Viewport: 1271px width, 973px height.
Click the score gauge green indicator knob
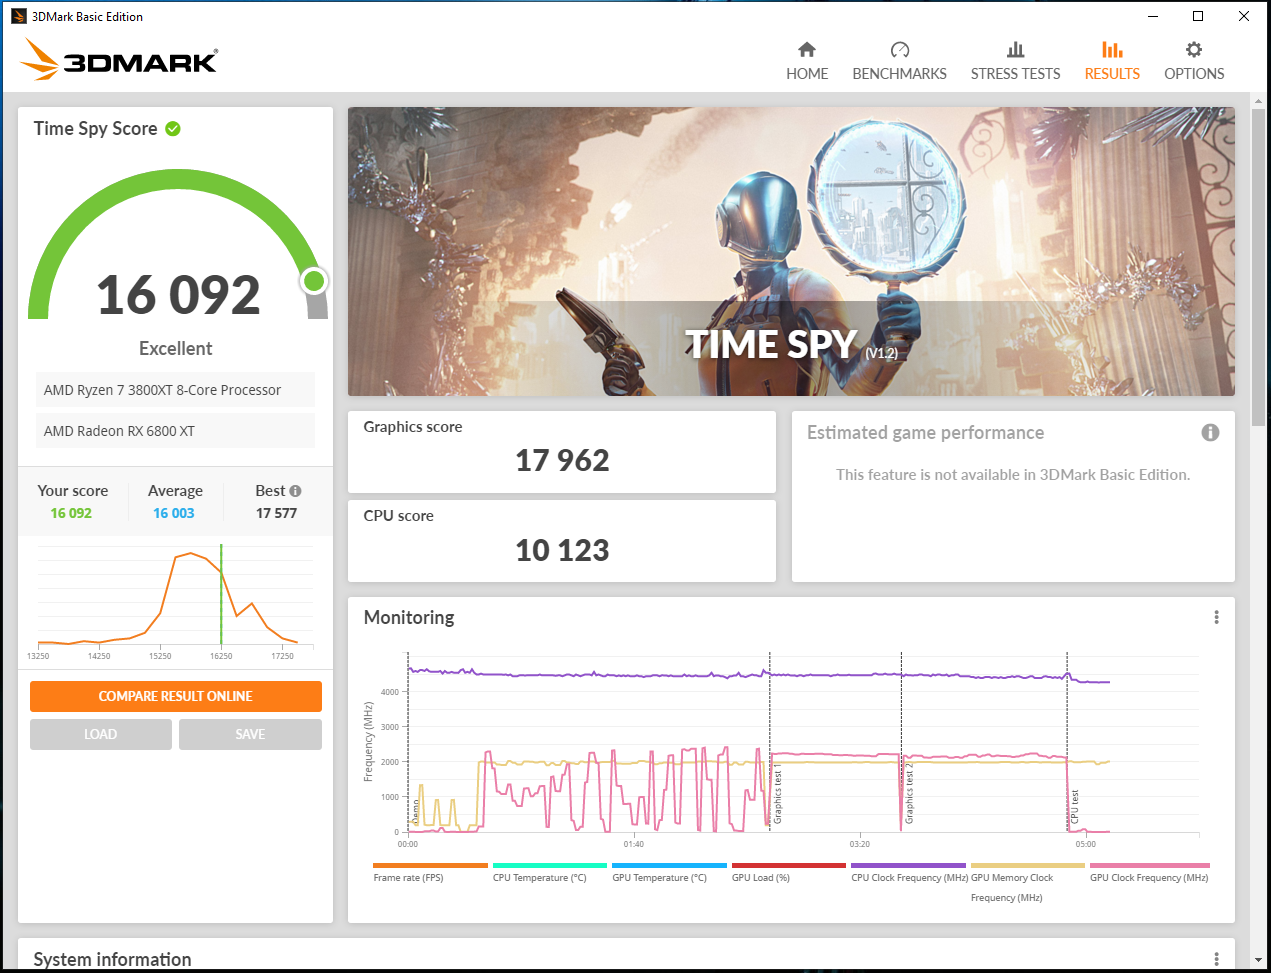(x=314, y=281)
